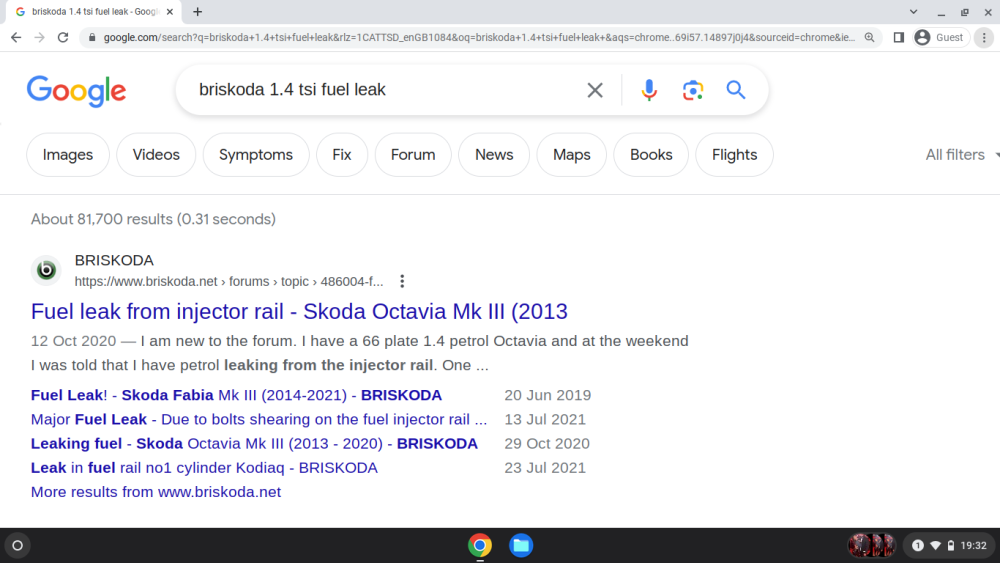This screenshot has height=563, width=1000.
Task: Clear the search box with the X icon
Action: pyautogui.click(x=594, y=90)
